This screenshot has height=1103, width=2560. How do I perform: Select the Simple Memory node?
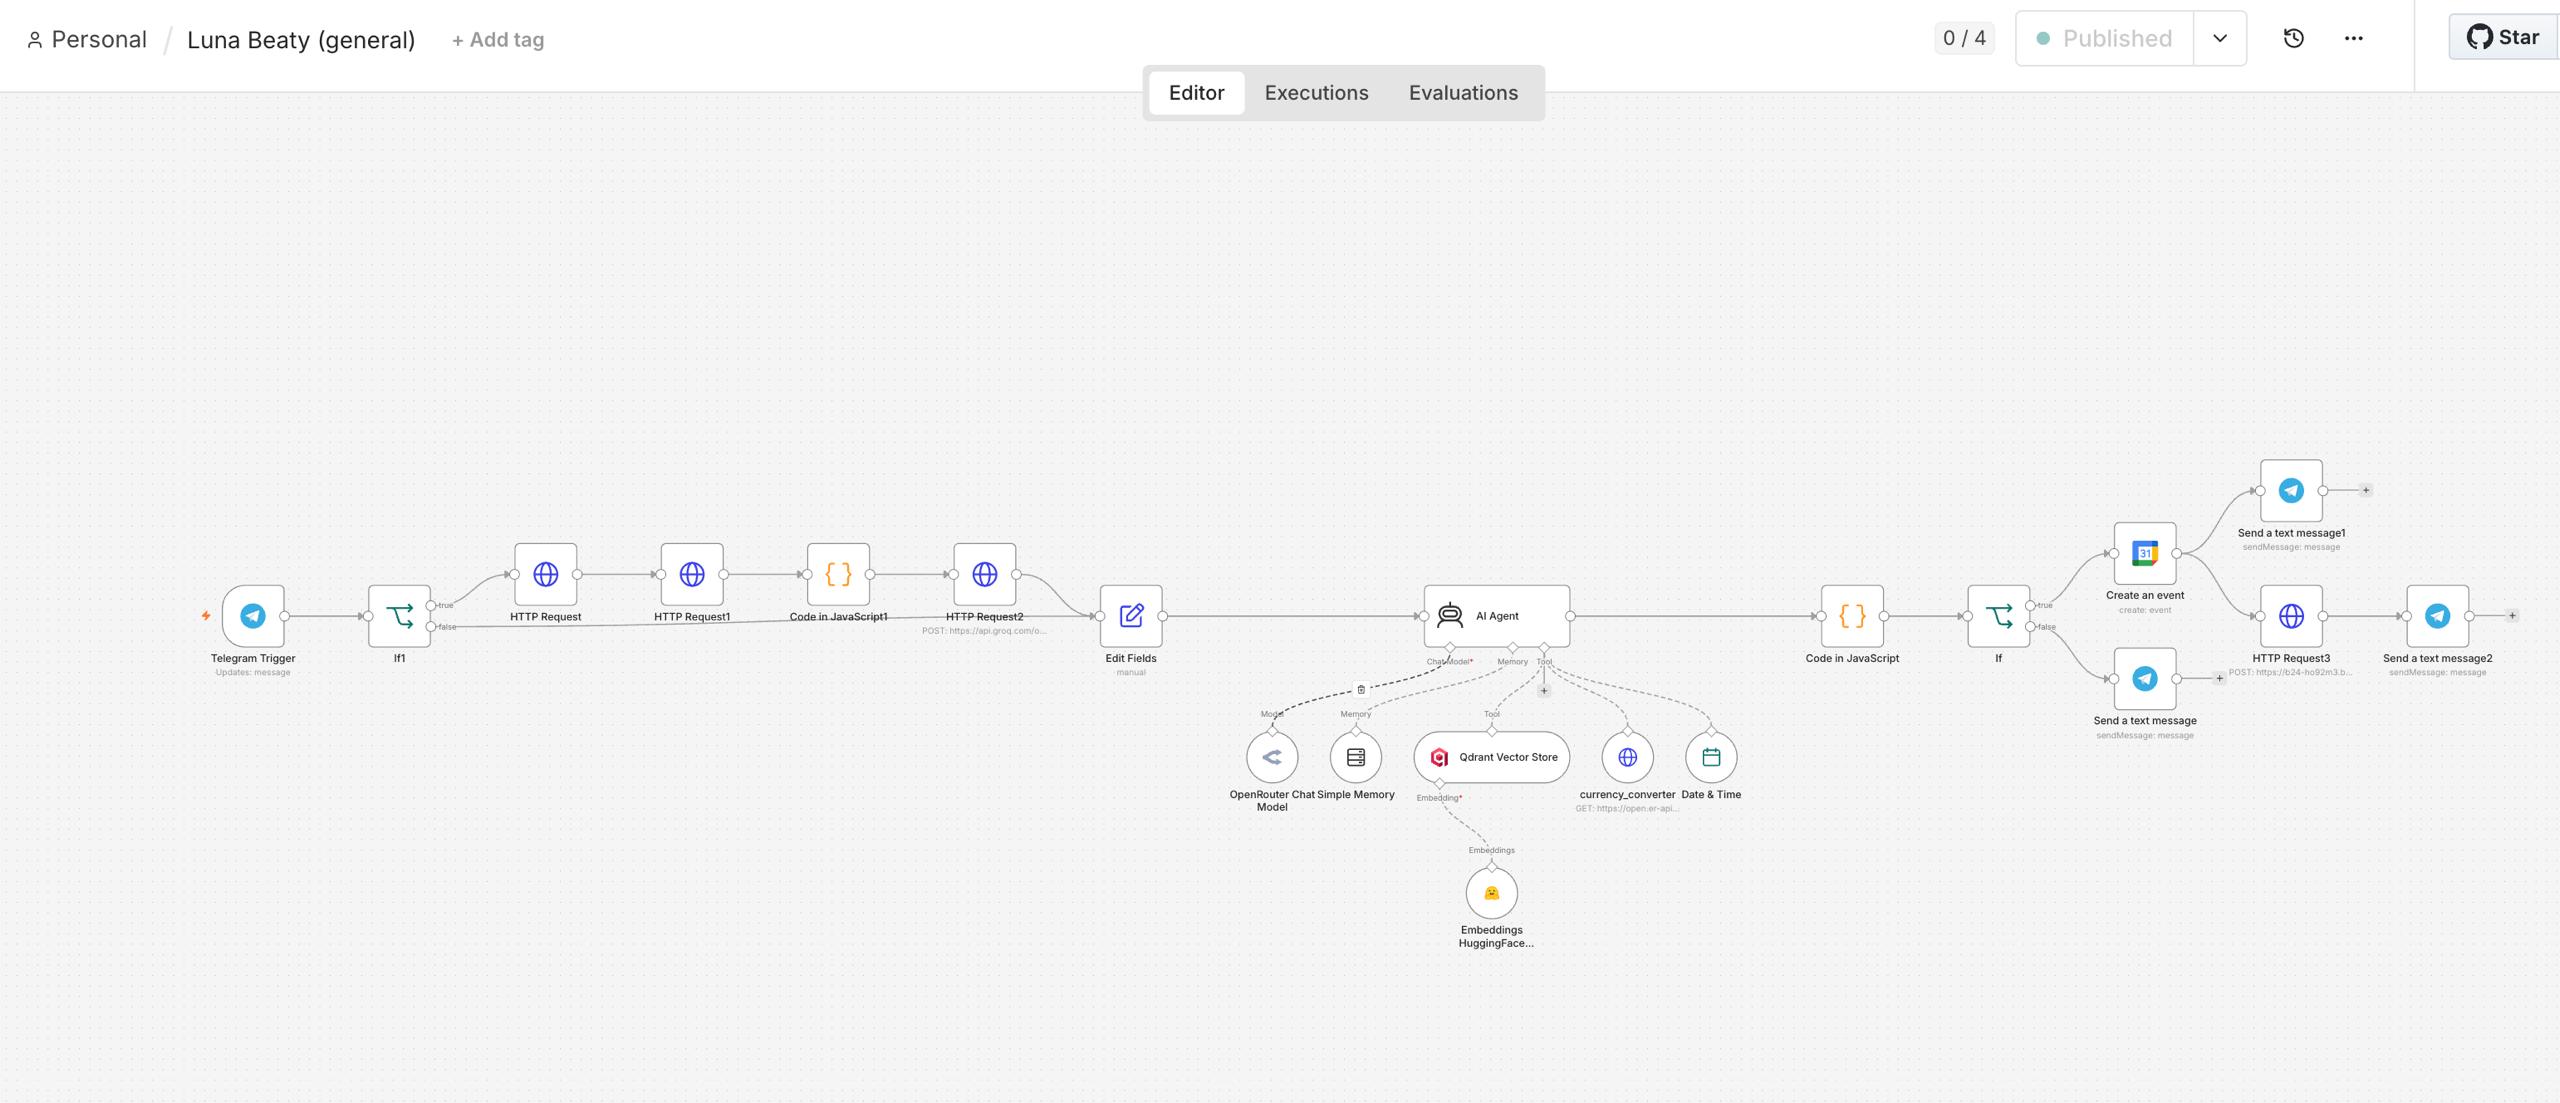coord(1356,757)
